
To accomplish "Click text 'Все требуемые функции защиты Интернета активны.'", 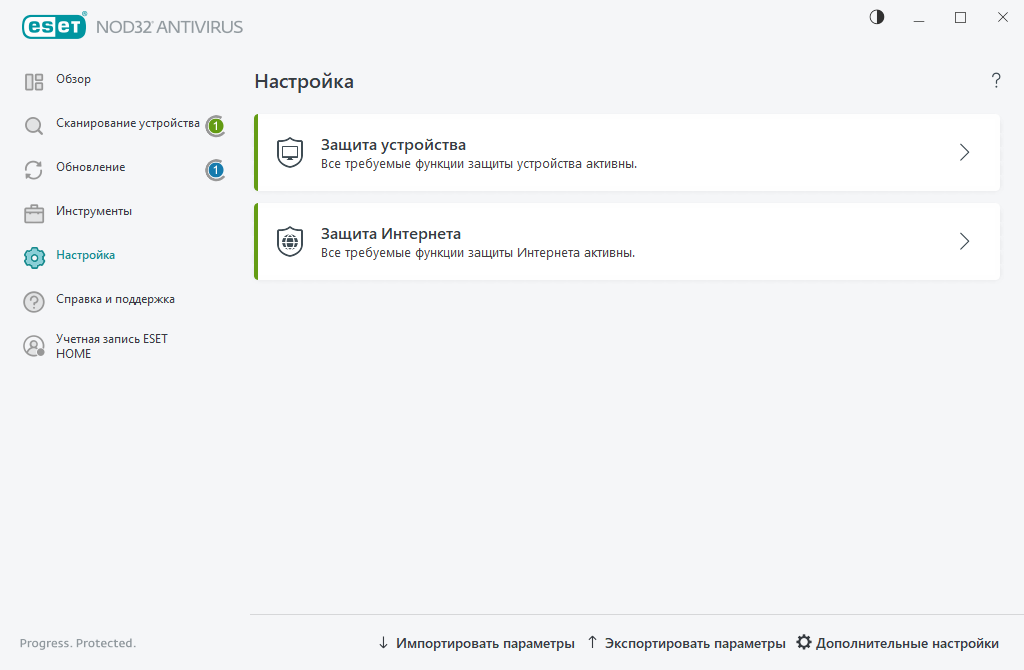I will 477,253.
